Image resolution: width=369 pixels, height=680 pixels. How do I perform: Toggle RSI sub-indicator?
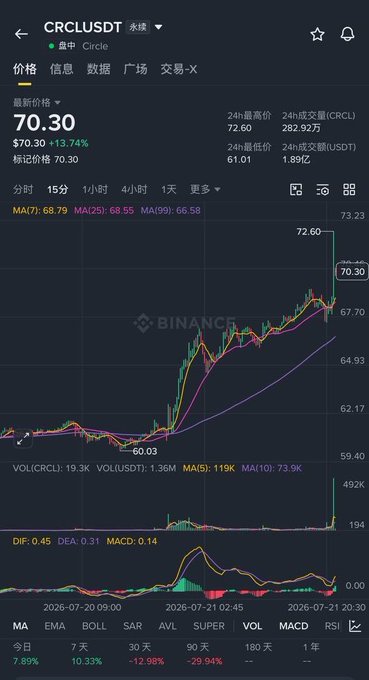click(x=332, y=626)
